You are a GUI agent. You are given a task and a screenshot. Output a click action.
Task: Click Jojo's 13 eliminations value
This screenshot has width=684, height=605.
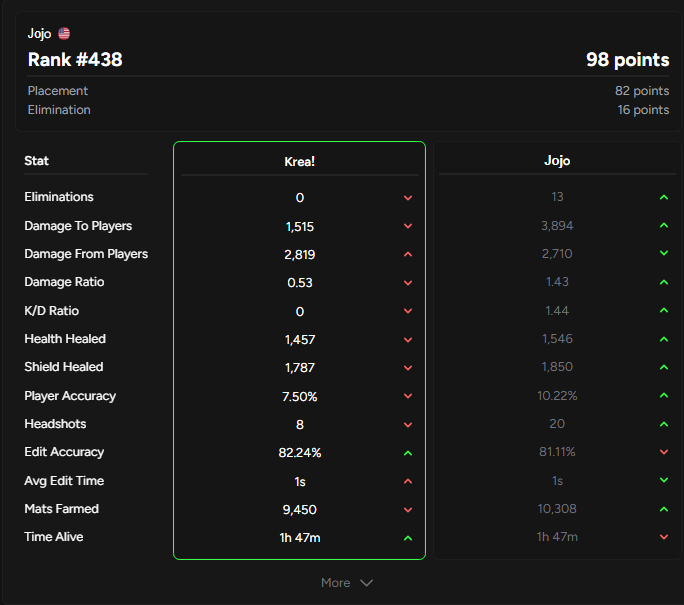tap(557, 197)
